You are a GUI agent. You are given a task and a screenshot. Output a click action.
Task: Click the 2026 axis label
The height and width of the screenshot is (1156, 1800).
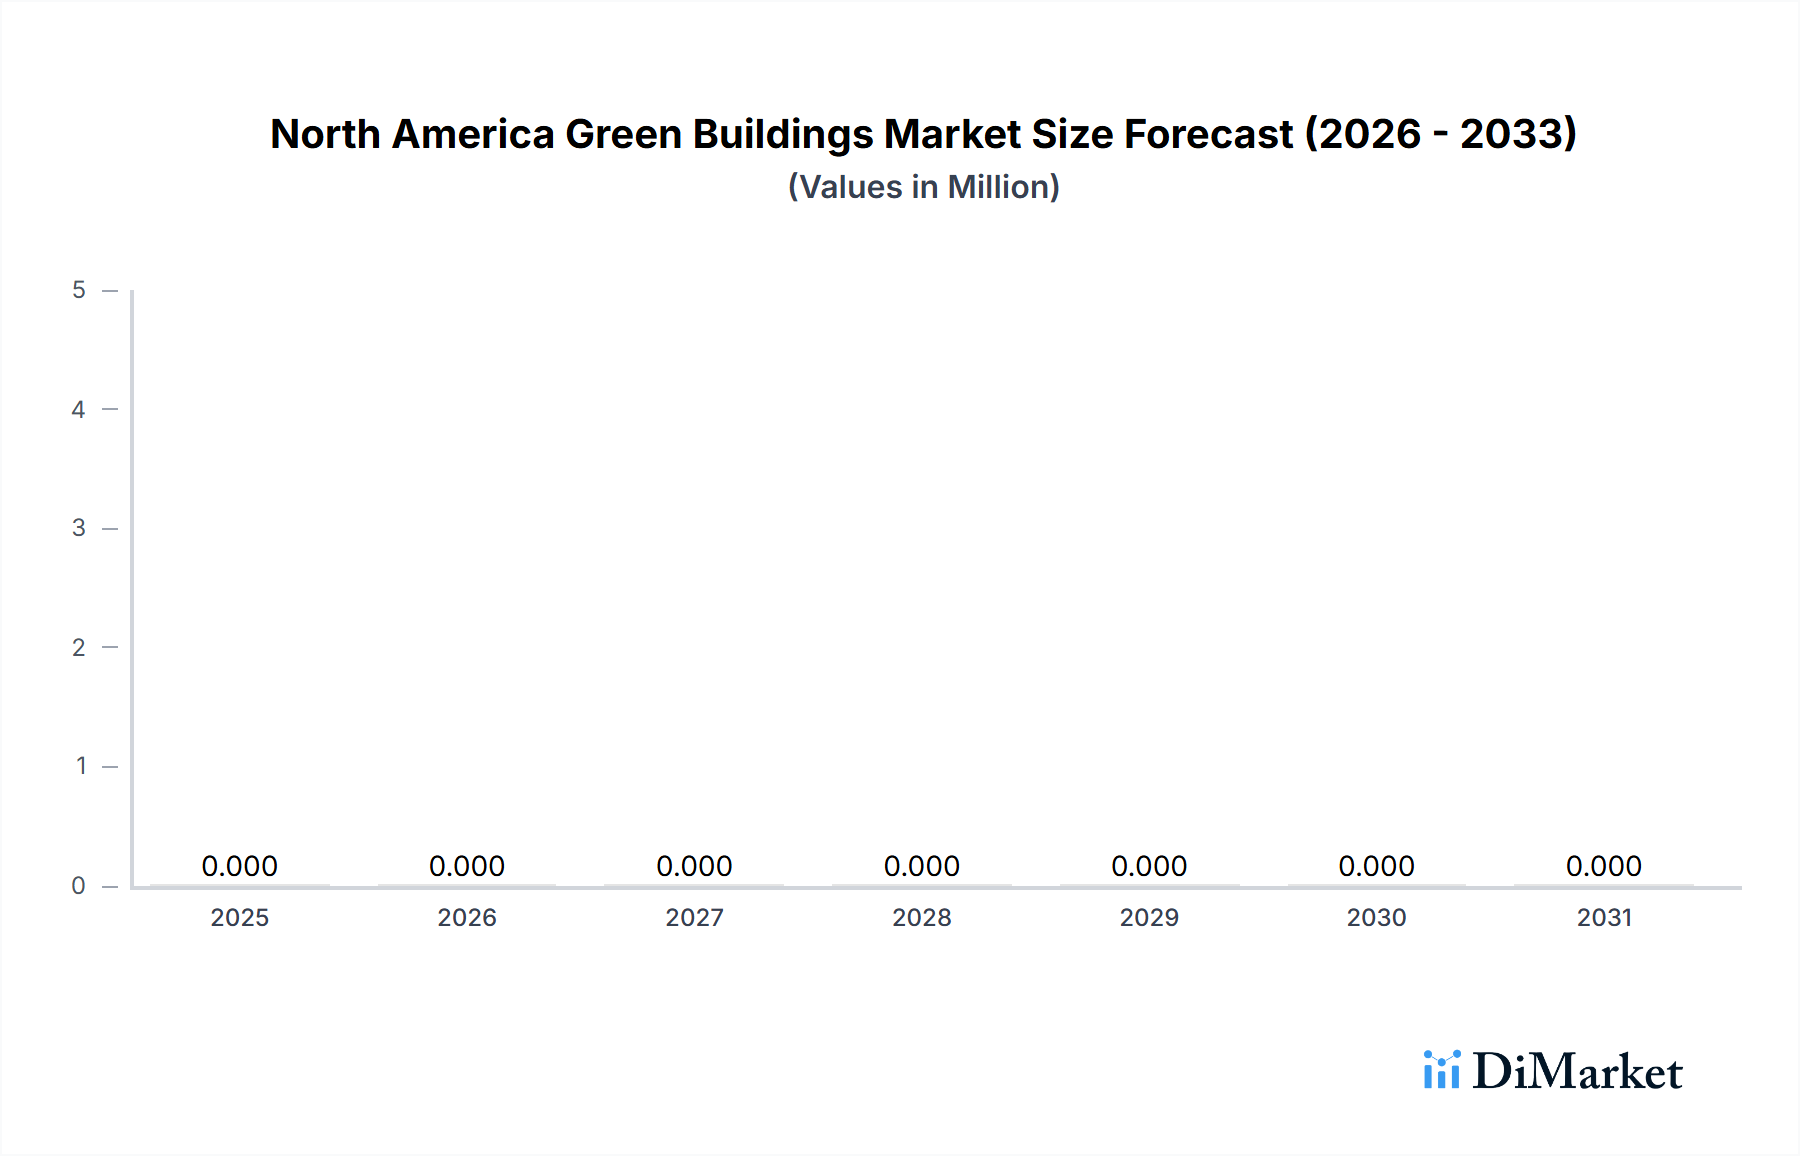[x=468, y=917]
